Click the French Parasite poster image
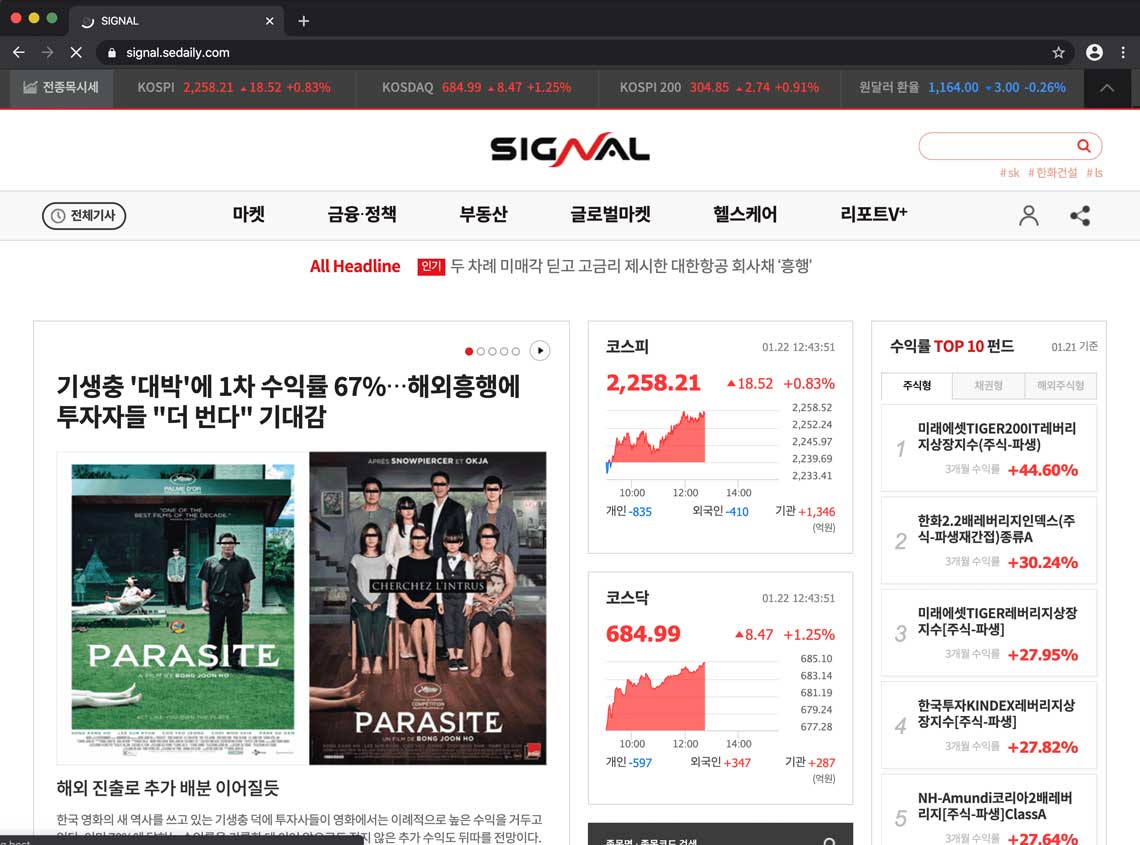This screenshot has height=845, width=1140. 428,608
